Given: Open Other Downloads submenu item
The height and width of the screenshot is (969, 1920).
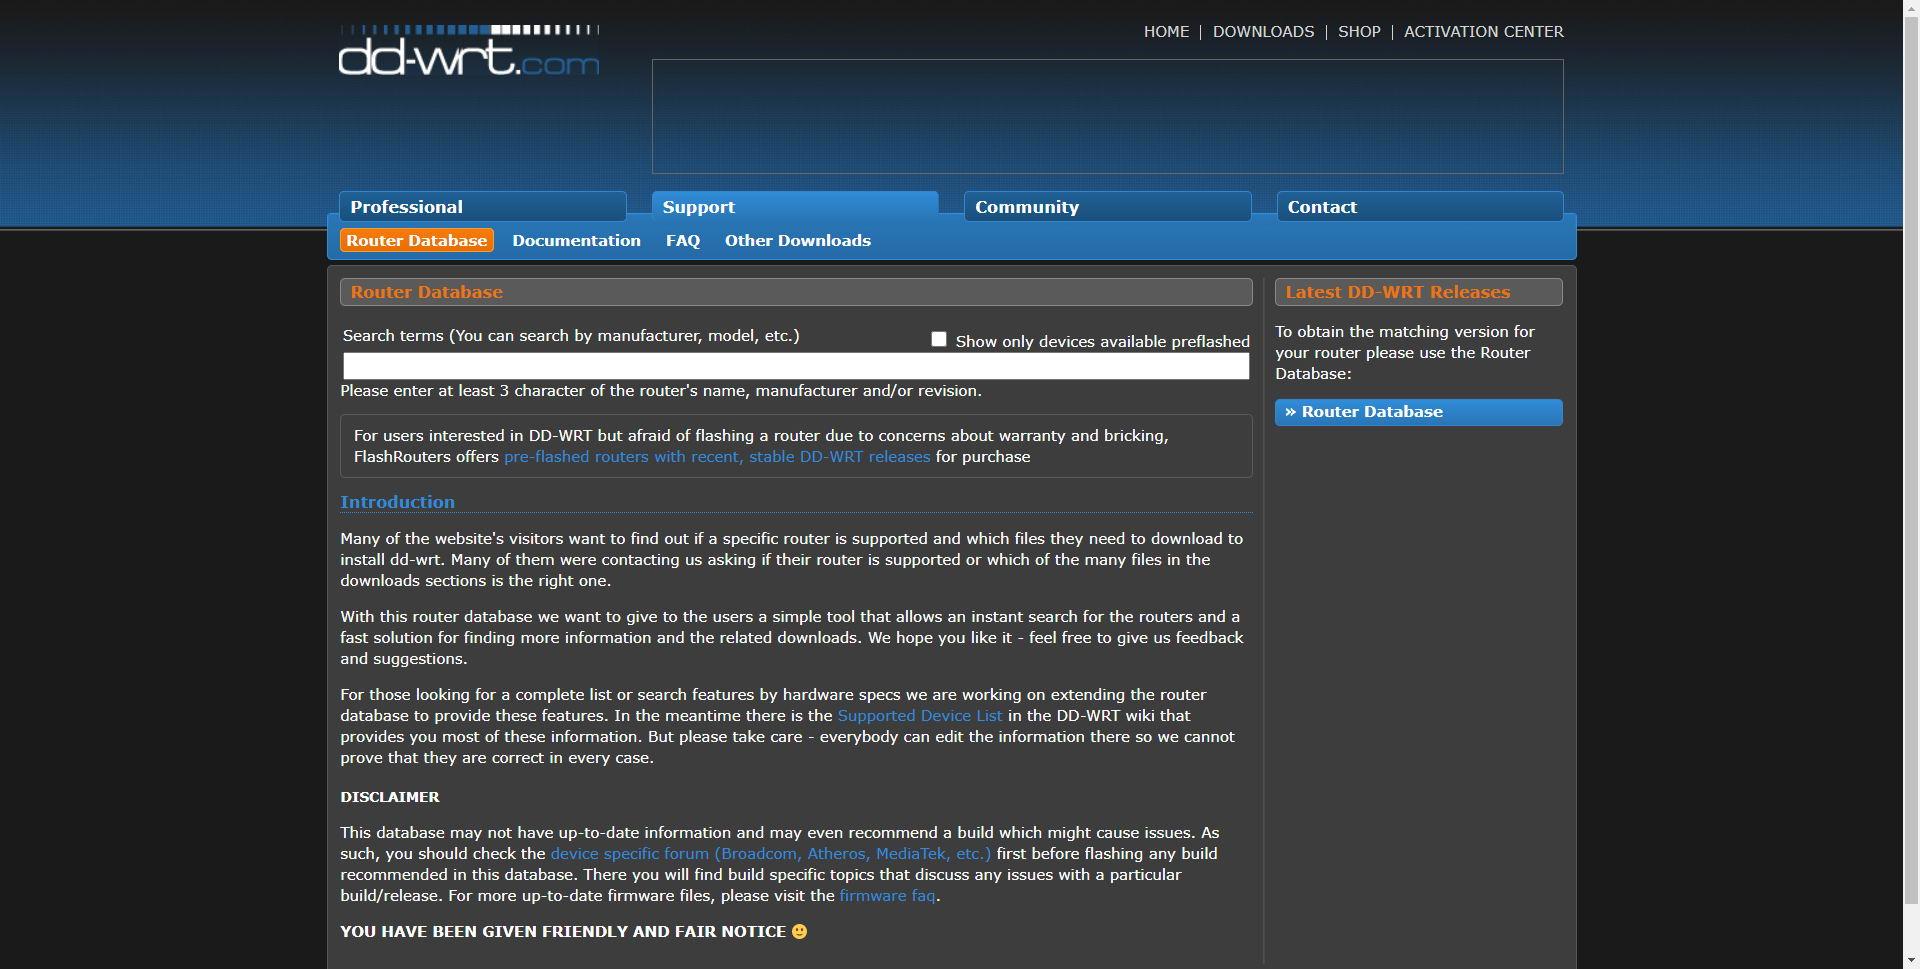Looking at the screenshot, I should pyautogui.click(x=798, y=241).
